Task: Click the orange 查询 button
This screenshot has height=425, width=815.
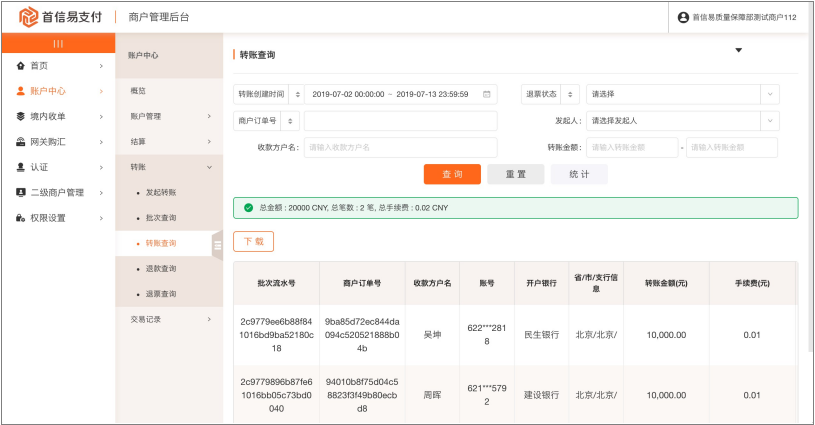Action: [x=452, y=174]
